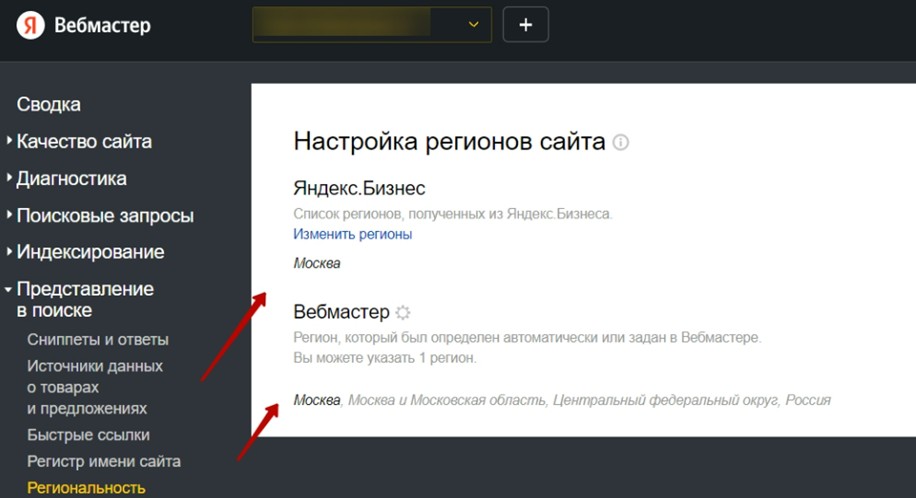Open the Быстрые ссылки page
This screenshot has width=916, height=498.
88,435
